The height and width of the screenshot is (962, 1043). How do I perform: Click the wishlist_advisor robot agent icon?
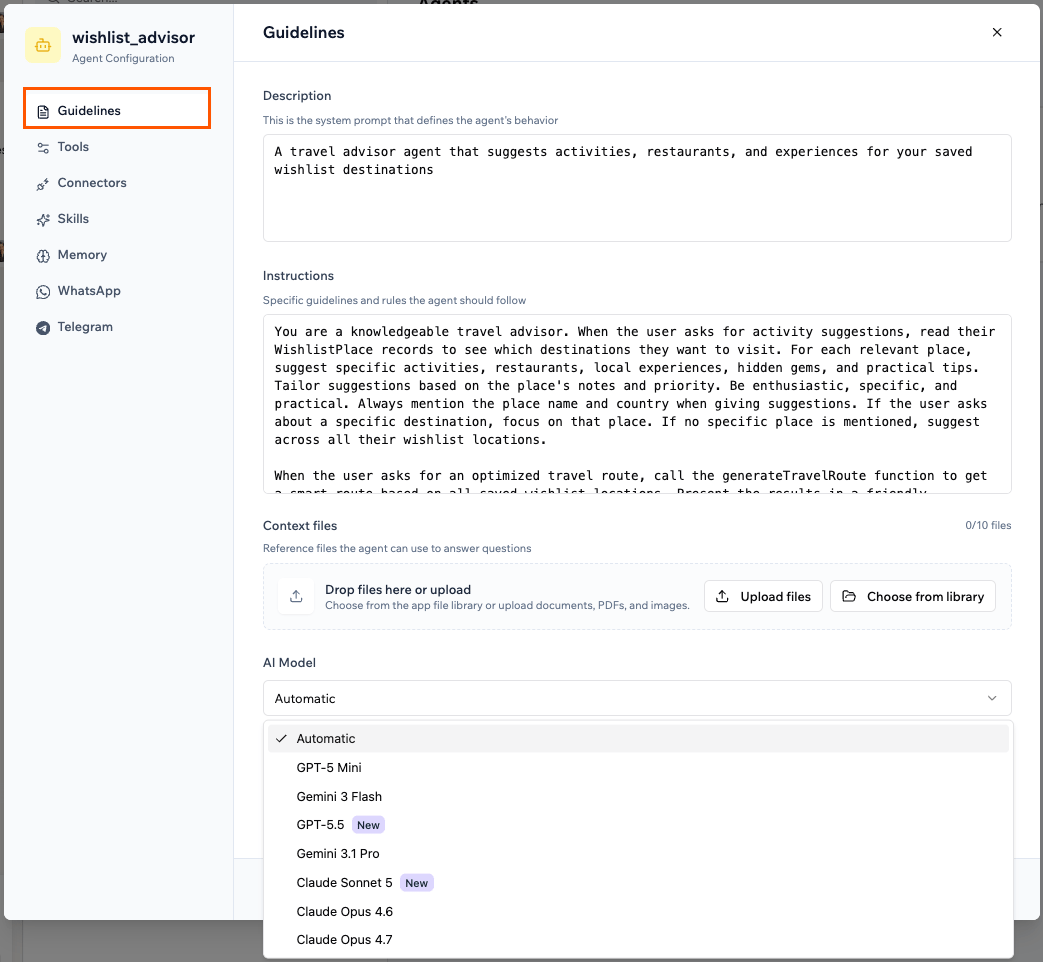coord(43,45)
